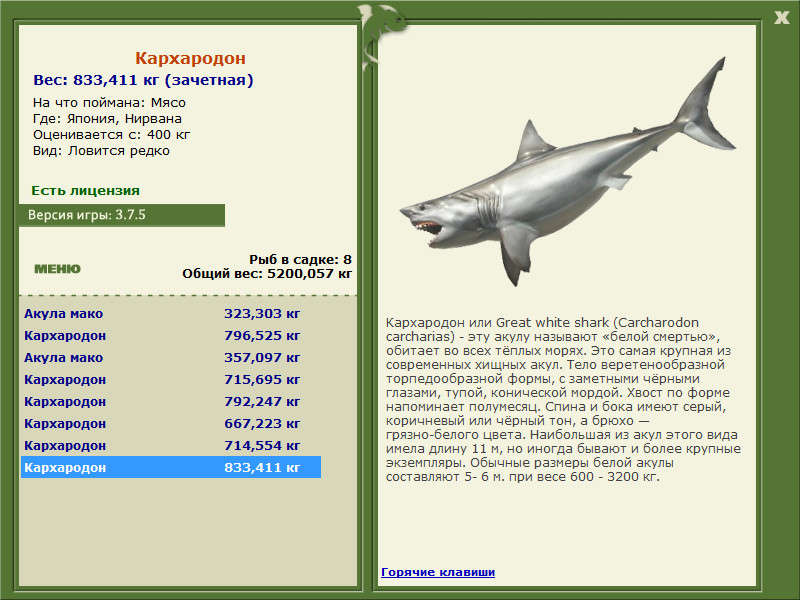
Task: Click the Оценивается с: 400 кг line
Action: click(111, 135)
